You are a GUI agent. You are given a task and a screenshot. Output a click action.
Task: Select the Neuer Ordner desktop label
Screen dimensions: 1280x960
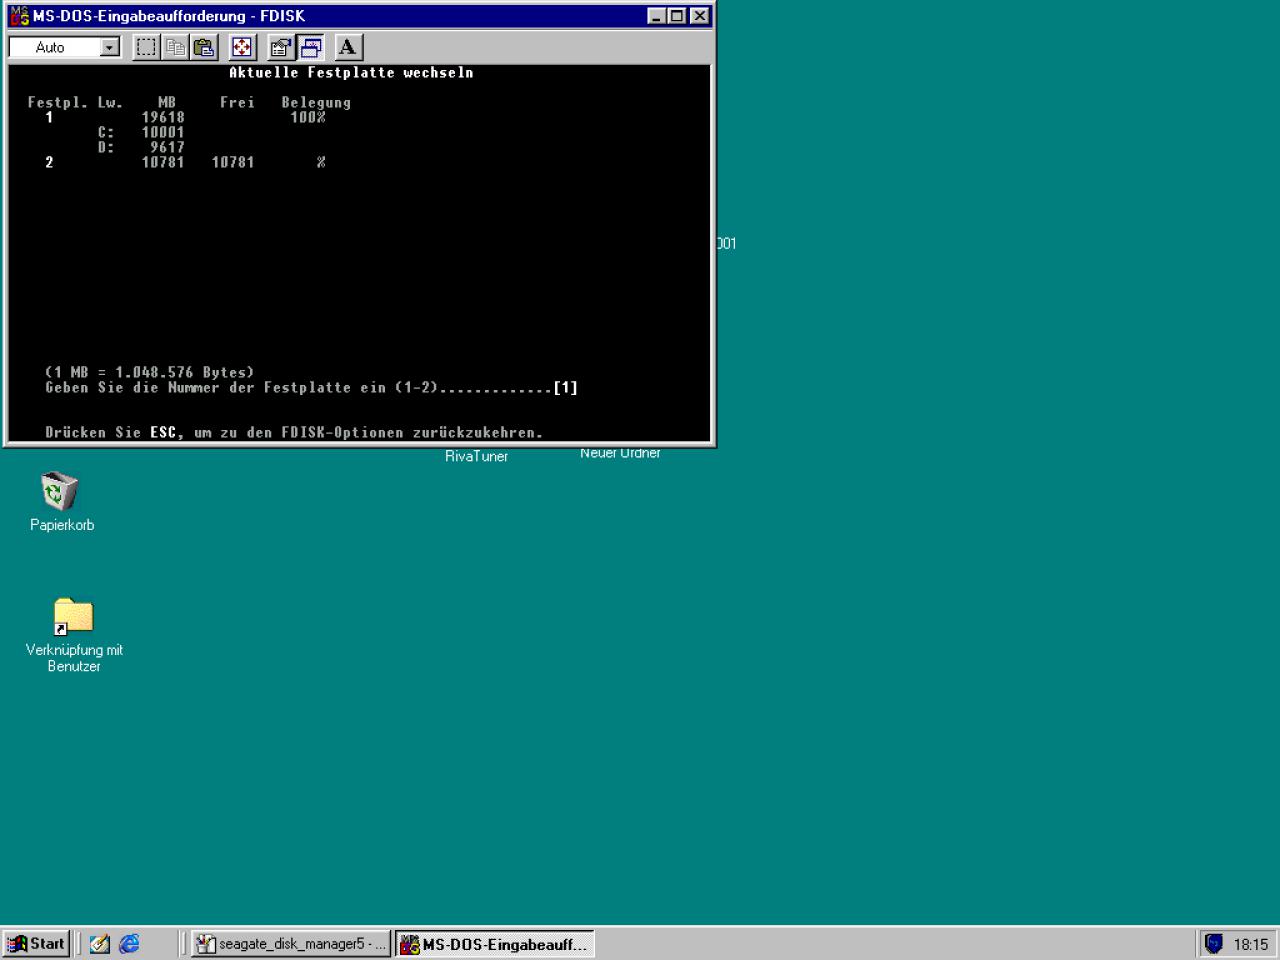click(620, 453)
